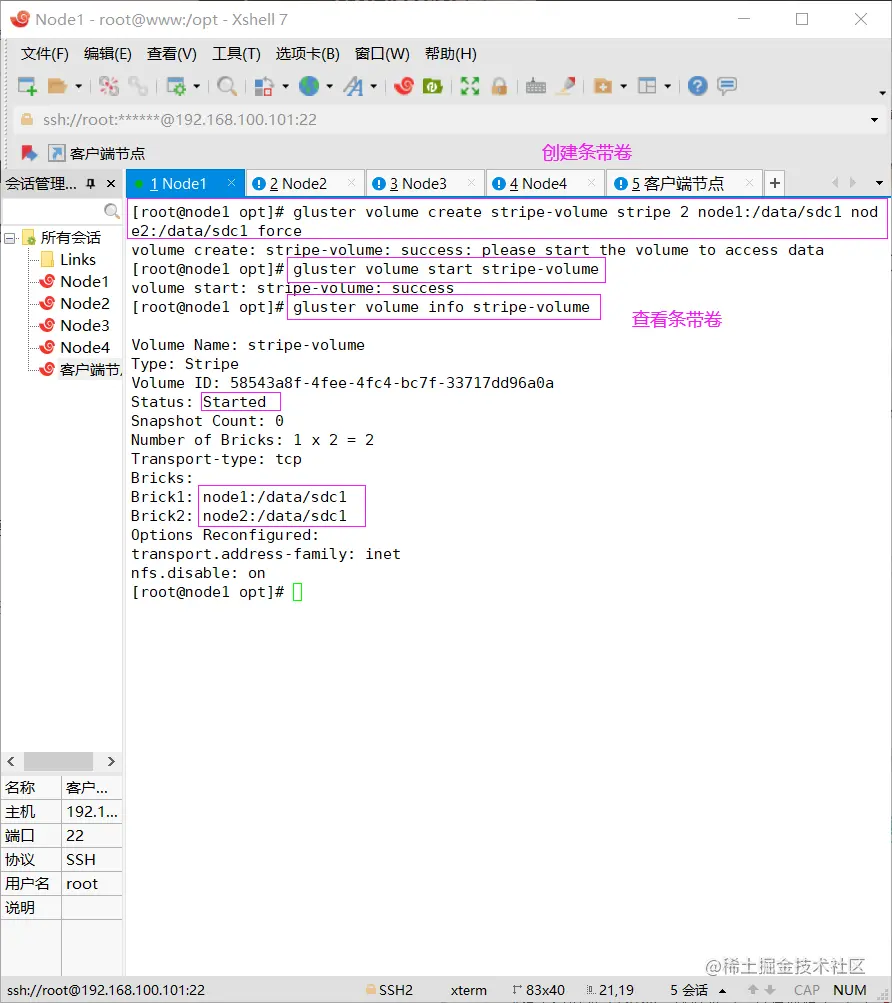Select Node1 in session tree
The width and height of the screenshot is (892, 1003).
84,281
